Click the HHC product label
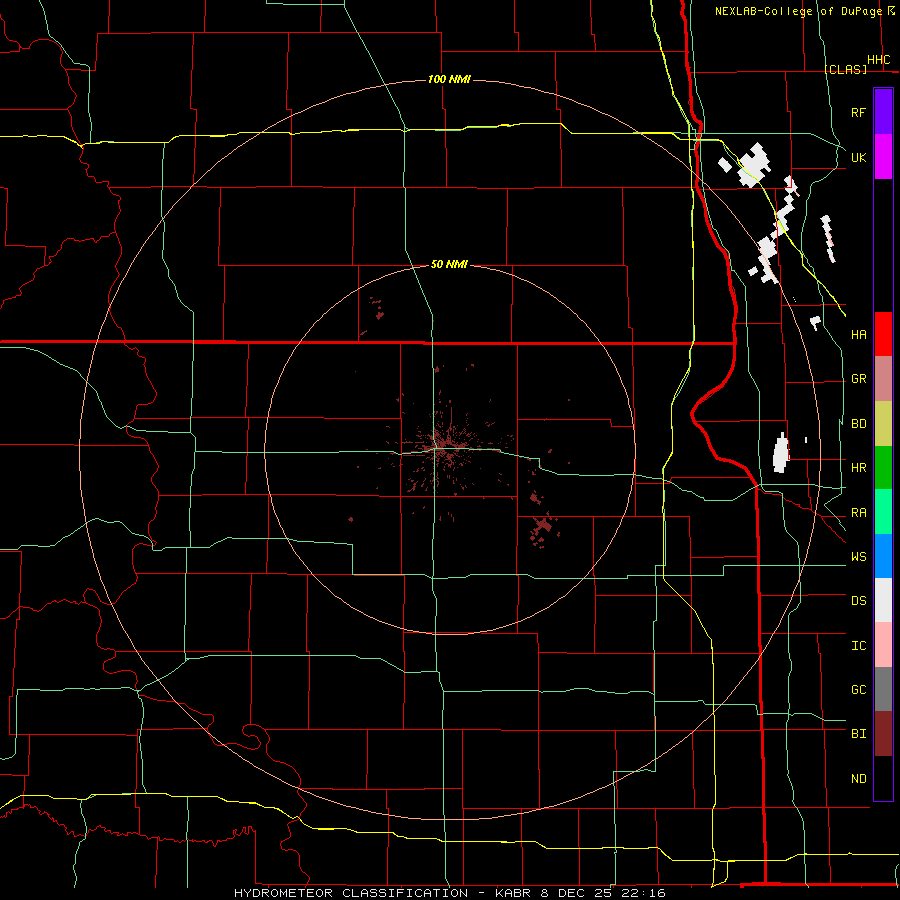This screenshot has width=900, height=900. (x=878, y=60)
